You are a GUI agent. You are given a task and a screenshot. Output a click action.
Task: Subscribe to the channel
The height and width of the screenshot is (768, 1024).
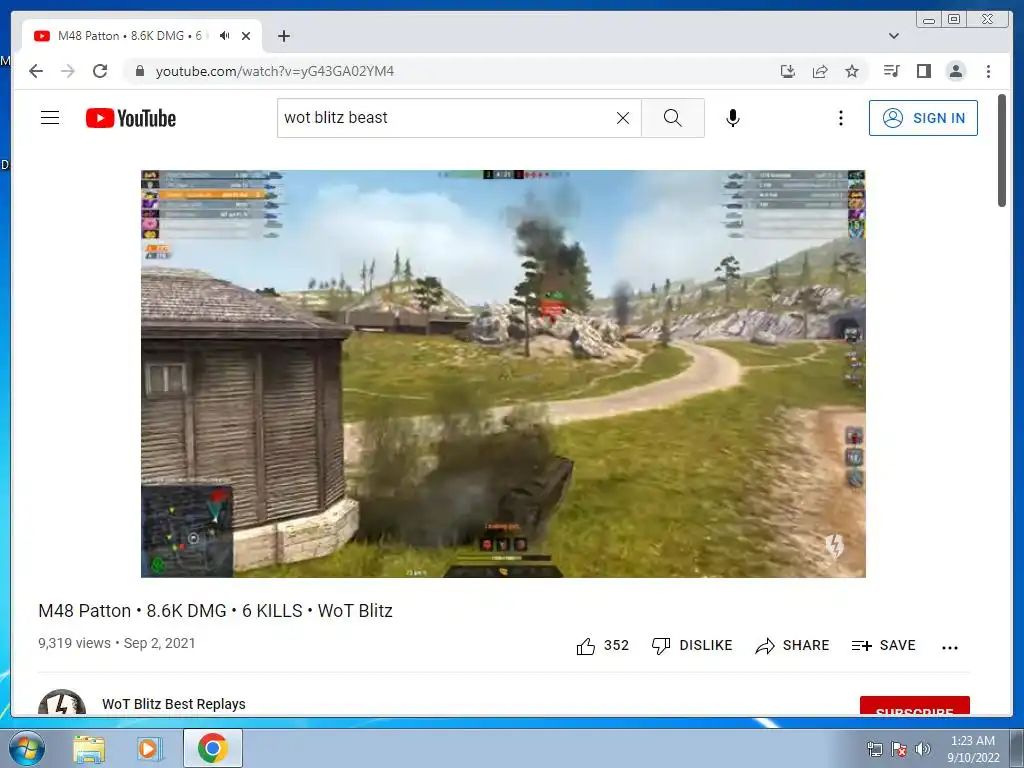point(914,706)
